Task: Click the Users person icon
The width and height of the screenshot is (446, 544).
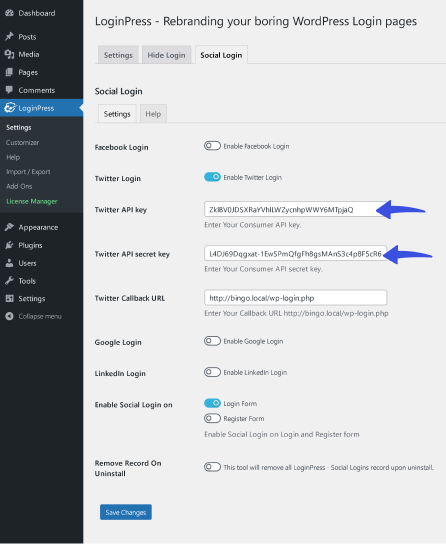Action: (9, 263)
